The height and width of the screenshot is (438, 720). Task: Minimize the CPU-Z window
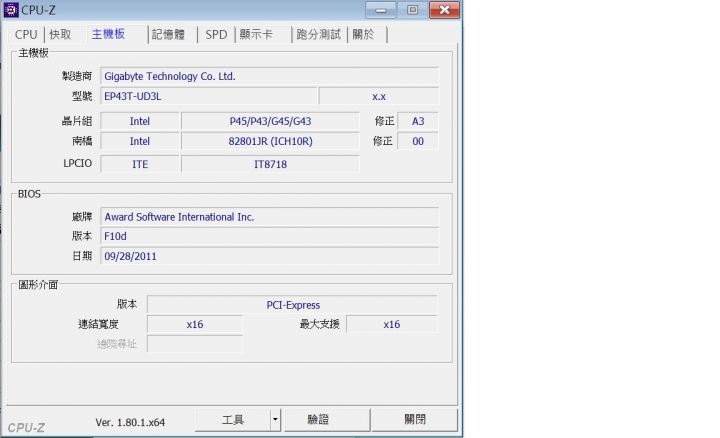[381, 10]
